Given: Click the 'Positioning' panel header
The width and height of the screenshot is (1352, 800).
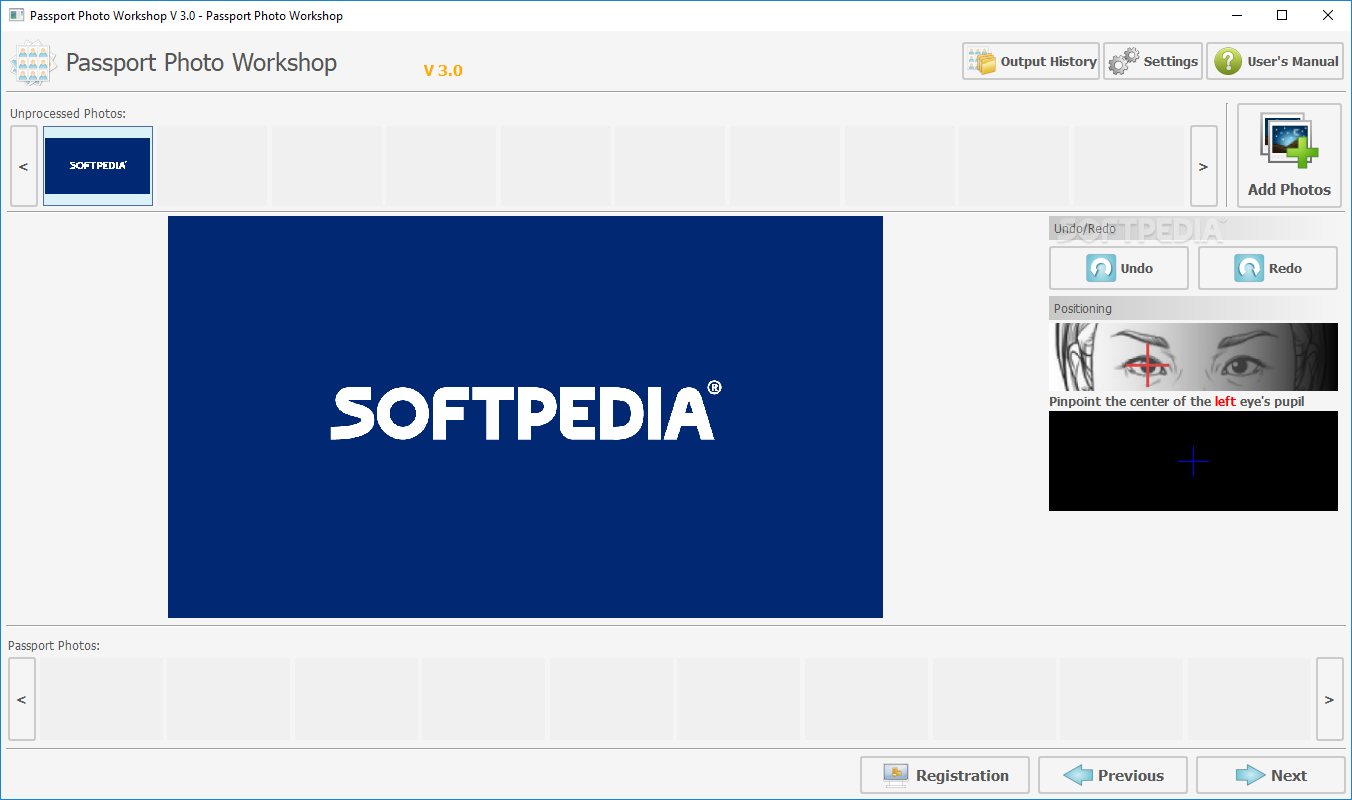Looking at the screenshot, I should [x=1193, y=308].
